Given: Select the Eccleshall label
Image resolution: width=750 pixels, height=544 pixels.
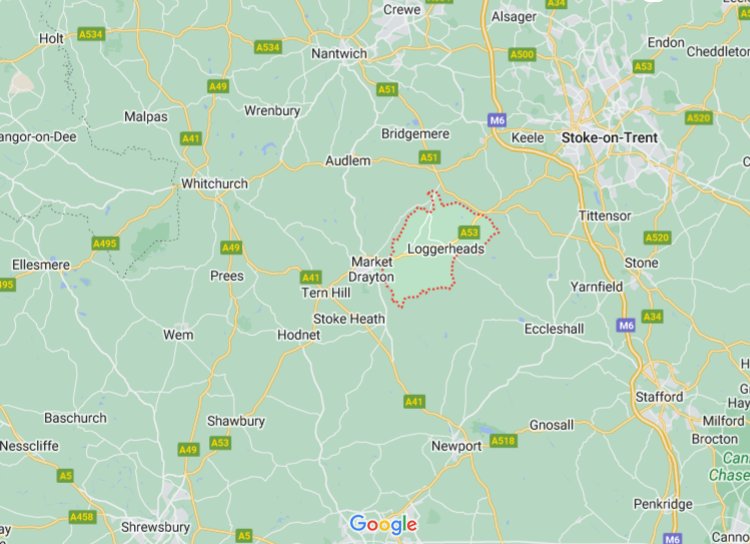Looking at the screenshot, I should click(554, 329).
